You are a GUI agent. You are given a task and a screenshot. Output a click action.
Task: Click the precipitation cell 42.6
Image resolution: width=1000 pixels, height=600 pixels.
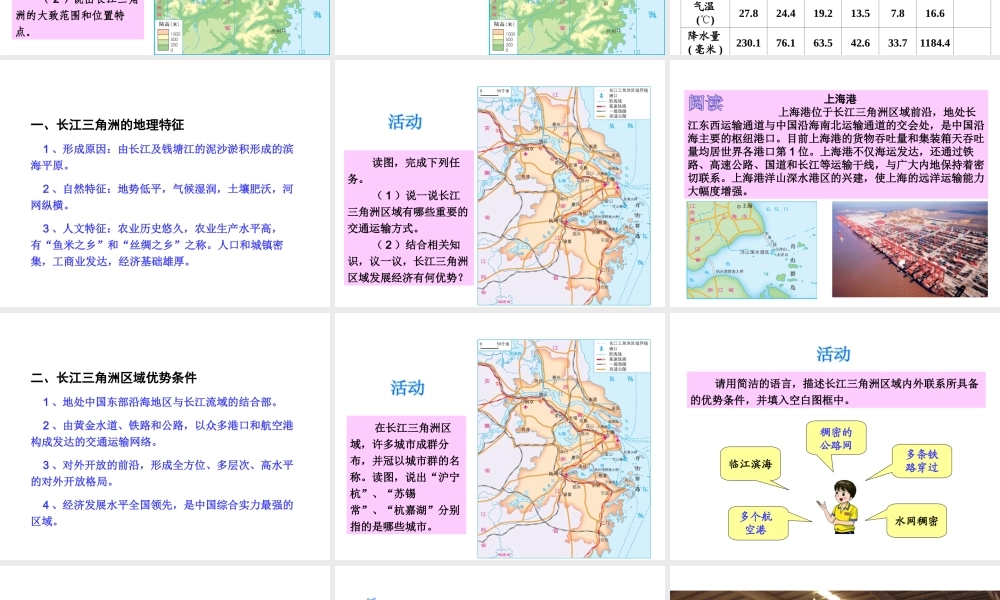click(x=860, y=42)
